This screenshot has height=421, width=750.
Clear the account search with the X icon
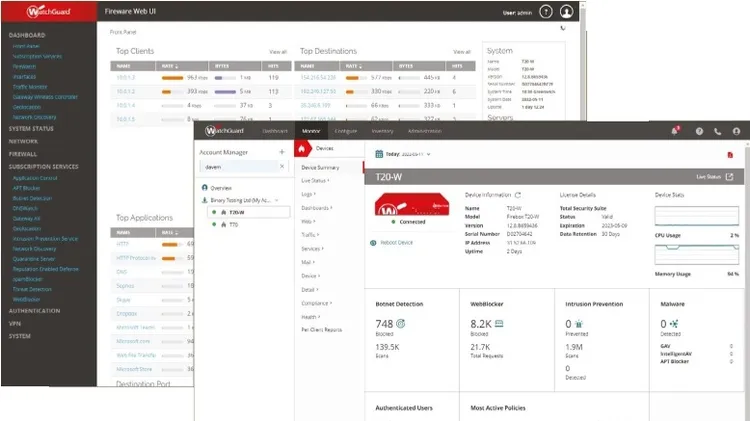point(282,166)
